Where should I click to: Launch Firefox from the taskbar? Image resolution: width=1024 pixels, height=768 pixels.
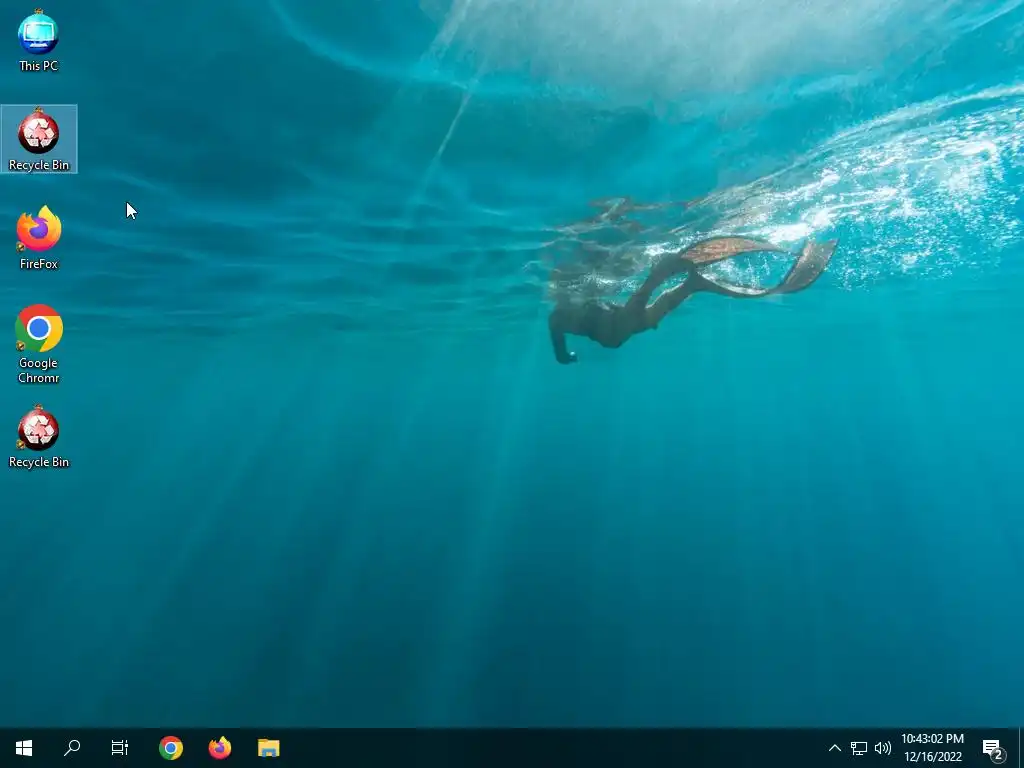pyautogui.click(x=219, y=748)
